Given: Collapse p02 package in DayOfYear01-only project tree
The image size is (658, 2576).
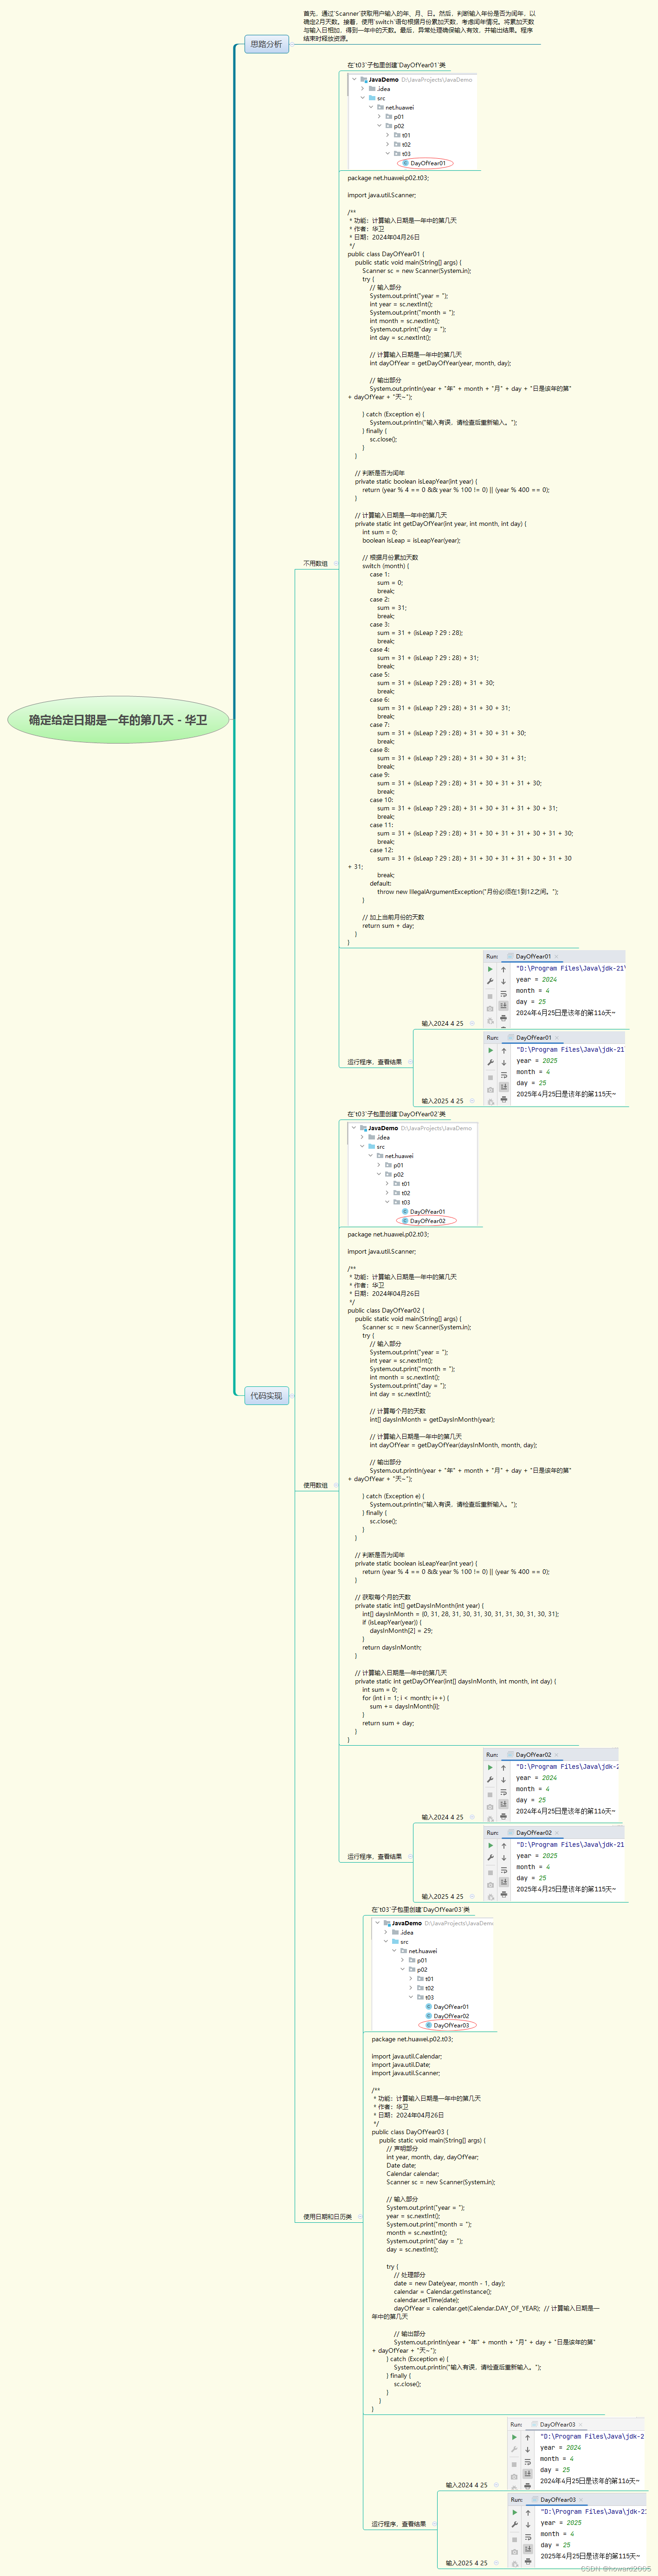Looking at the screenshot, I should tap(379, 125).
